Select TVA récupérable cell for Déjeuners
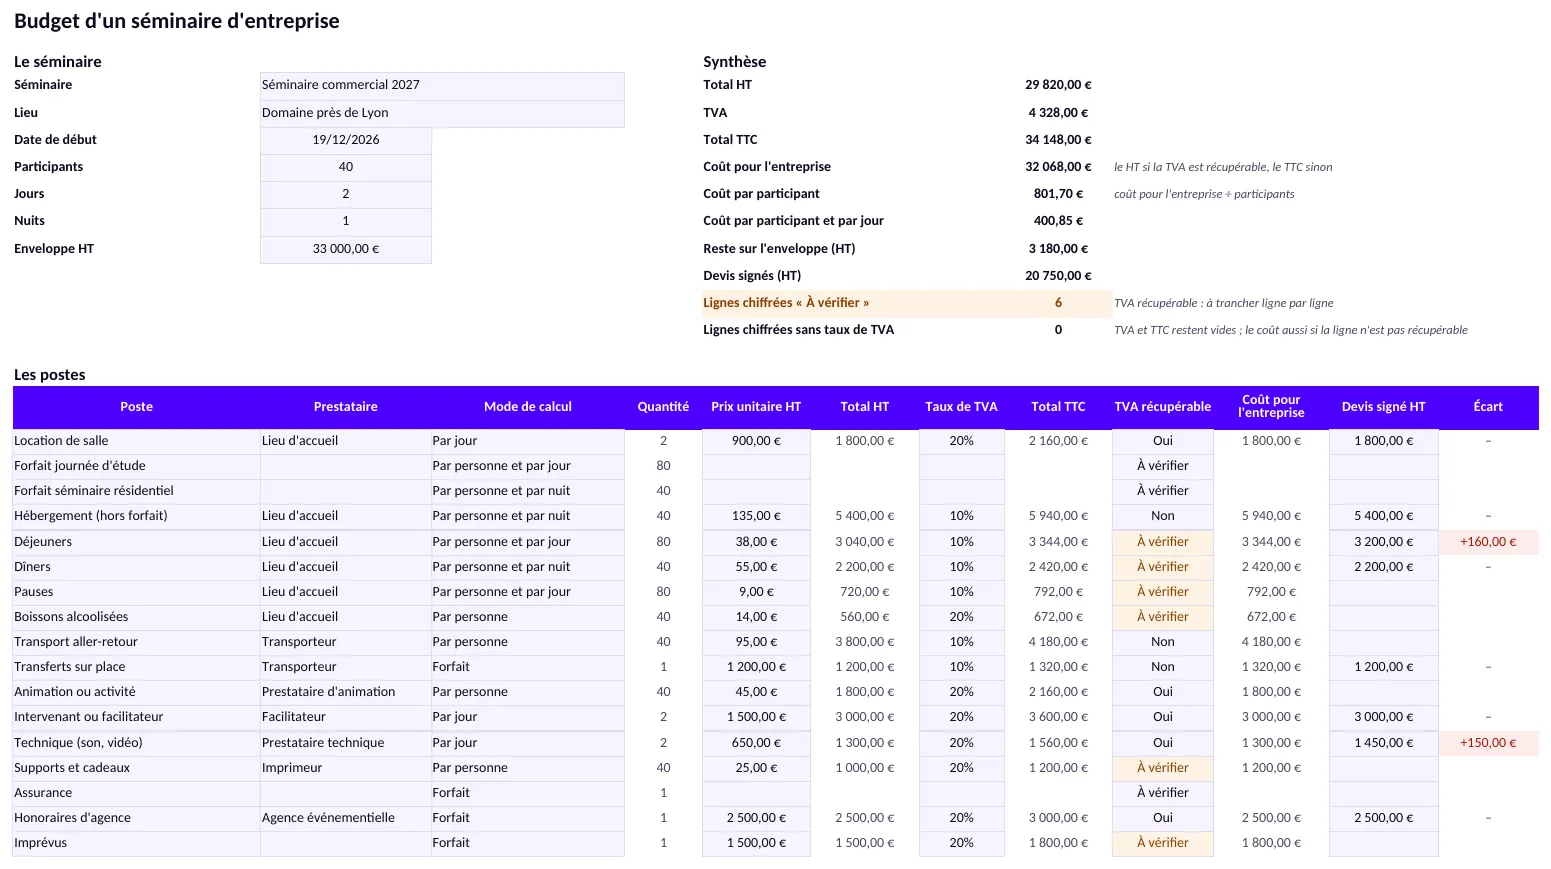This screenshot has height=869, width=1551. pyautogui.click(x=1163, y=542)
